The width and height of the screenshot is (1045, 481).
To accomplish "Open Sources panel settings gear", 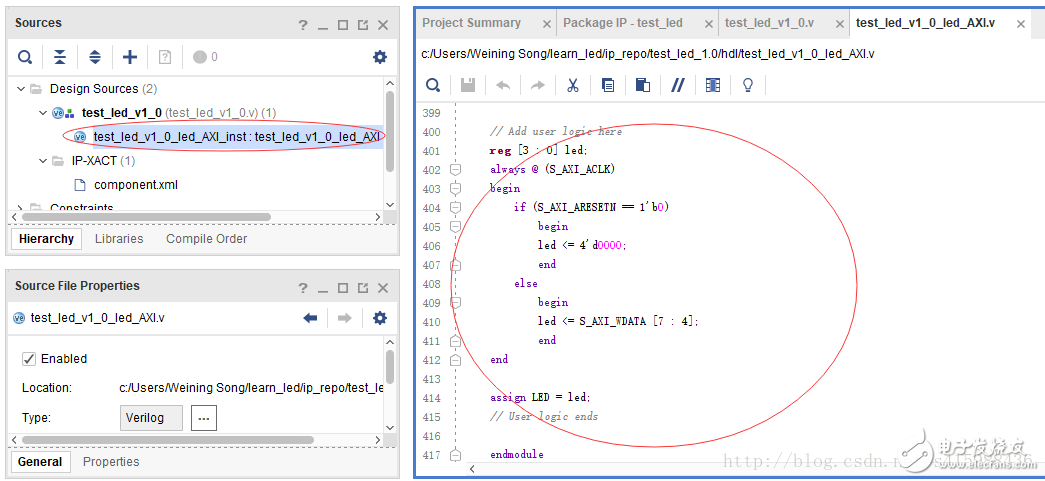I will pyautogui.click(x=380, y=57).
